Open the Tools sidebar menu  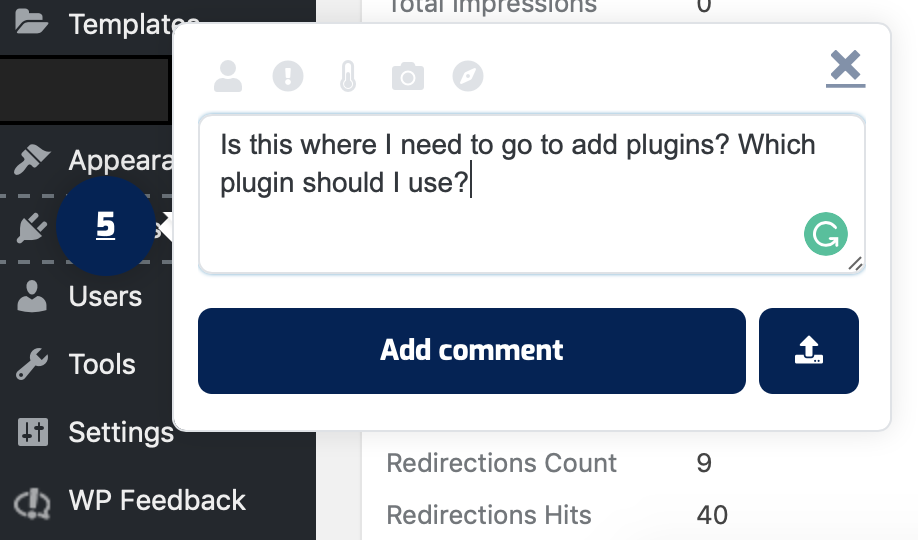(102, 364)
